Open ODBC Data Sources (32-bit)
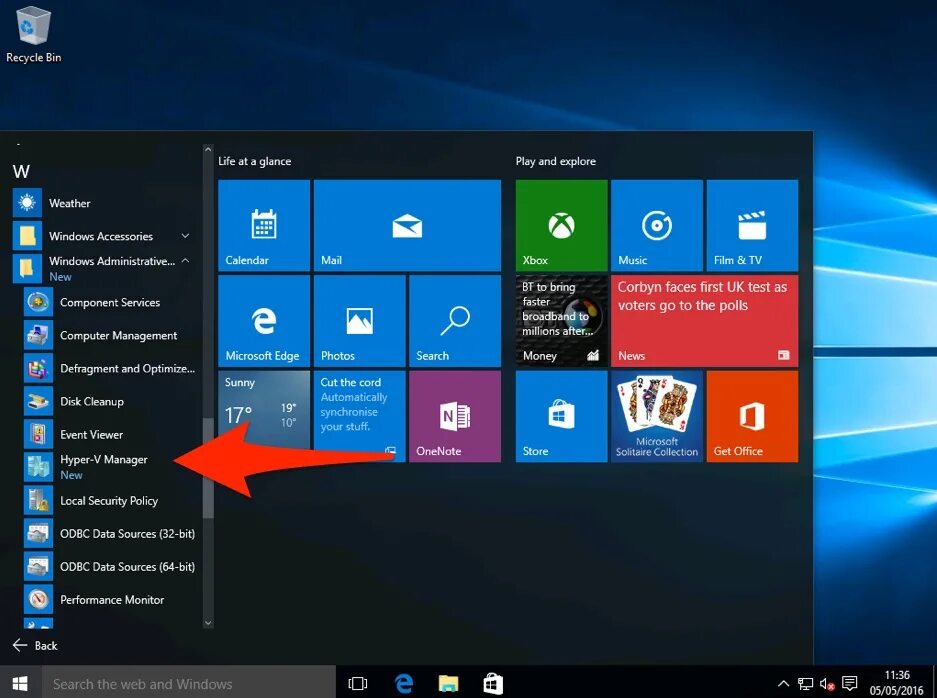Viewport: 937px width, 698px height. (111, 534)
